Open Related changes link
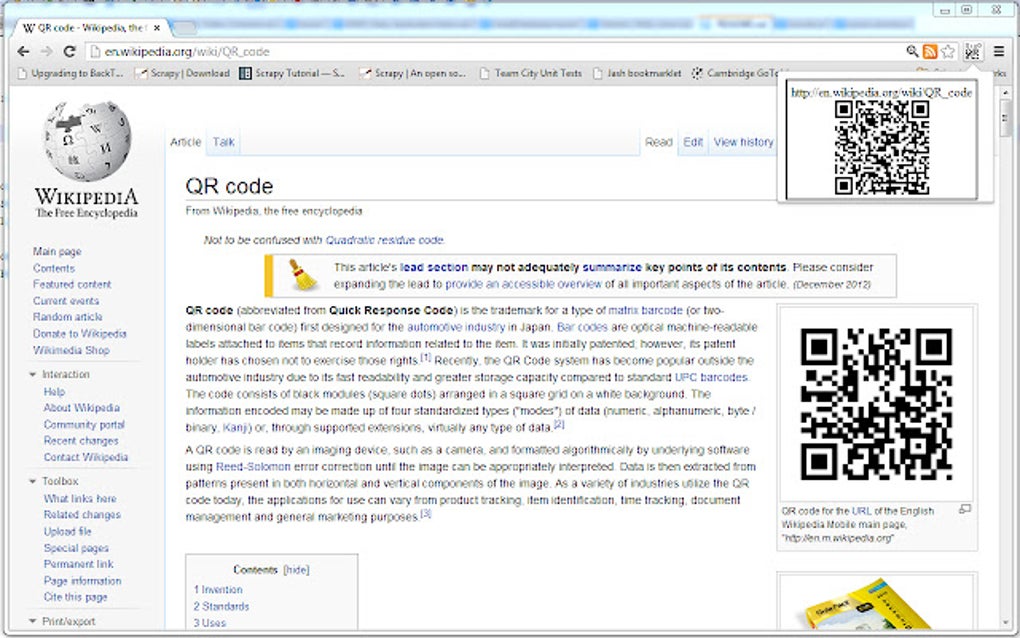The height and width of the screenshot is (638, 1020). pyautogui.click(x=82, y=515)
